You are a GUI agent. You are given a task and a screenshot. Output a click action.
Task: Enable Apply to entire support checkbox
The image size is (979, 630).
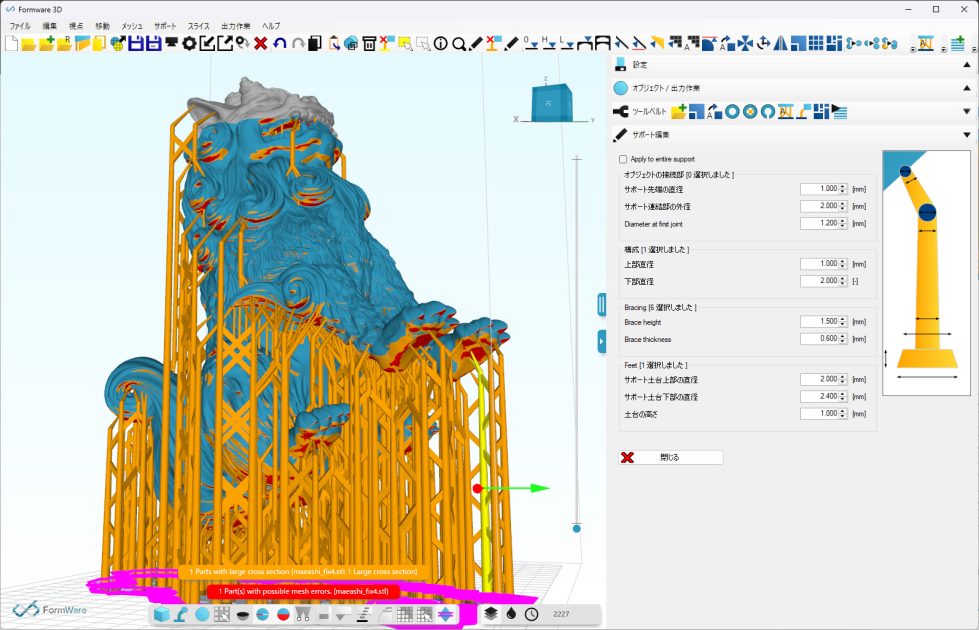[x=623, y=159]
